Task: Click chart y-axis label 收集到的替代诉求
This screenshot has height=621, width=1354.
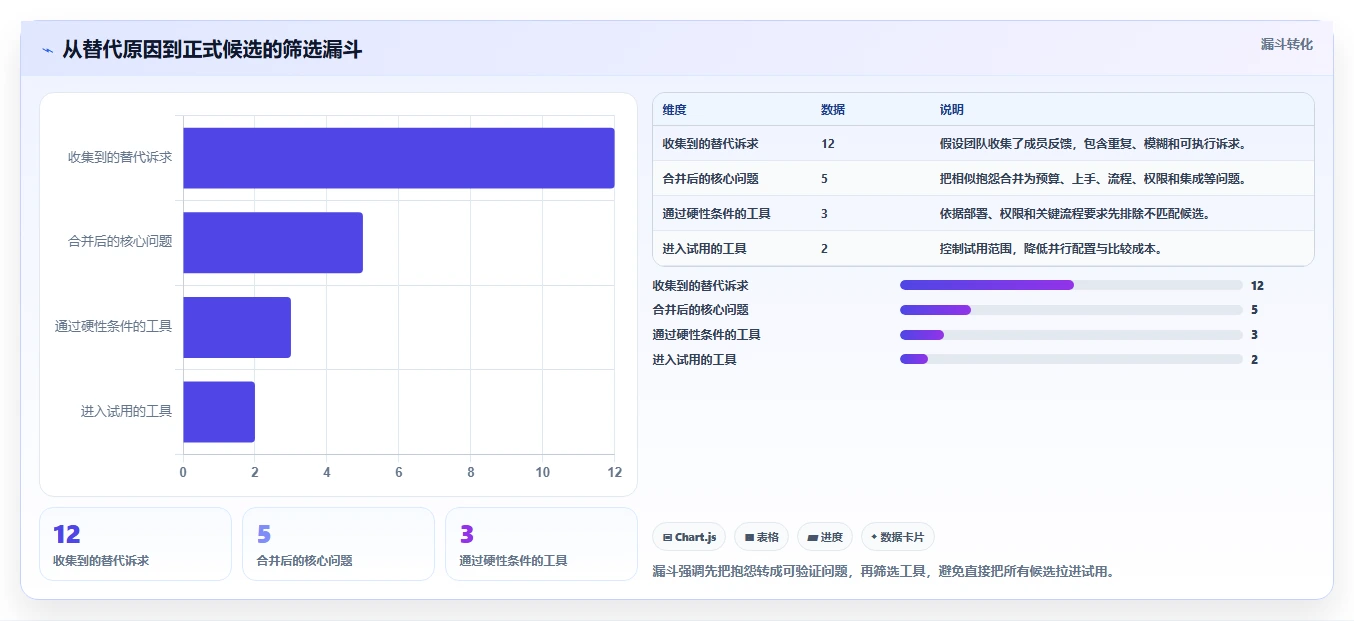Action: point(120,158)
